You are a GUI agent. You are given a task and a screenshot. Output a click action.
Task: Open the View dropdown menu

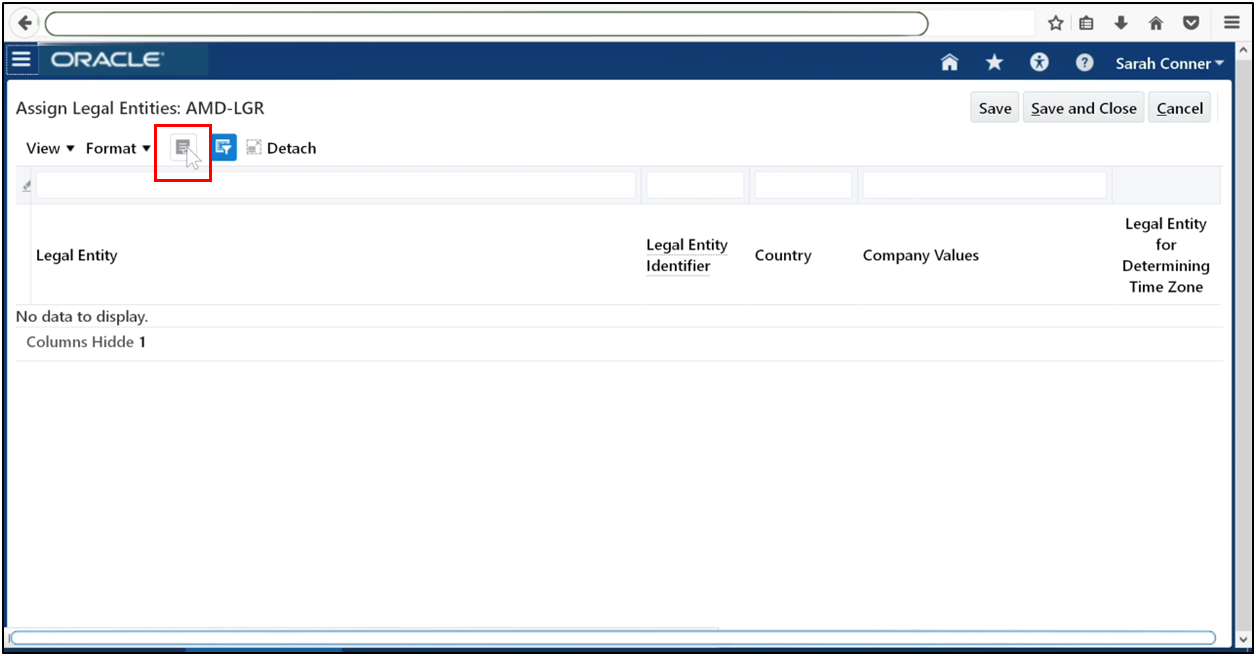[49, 147]
